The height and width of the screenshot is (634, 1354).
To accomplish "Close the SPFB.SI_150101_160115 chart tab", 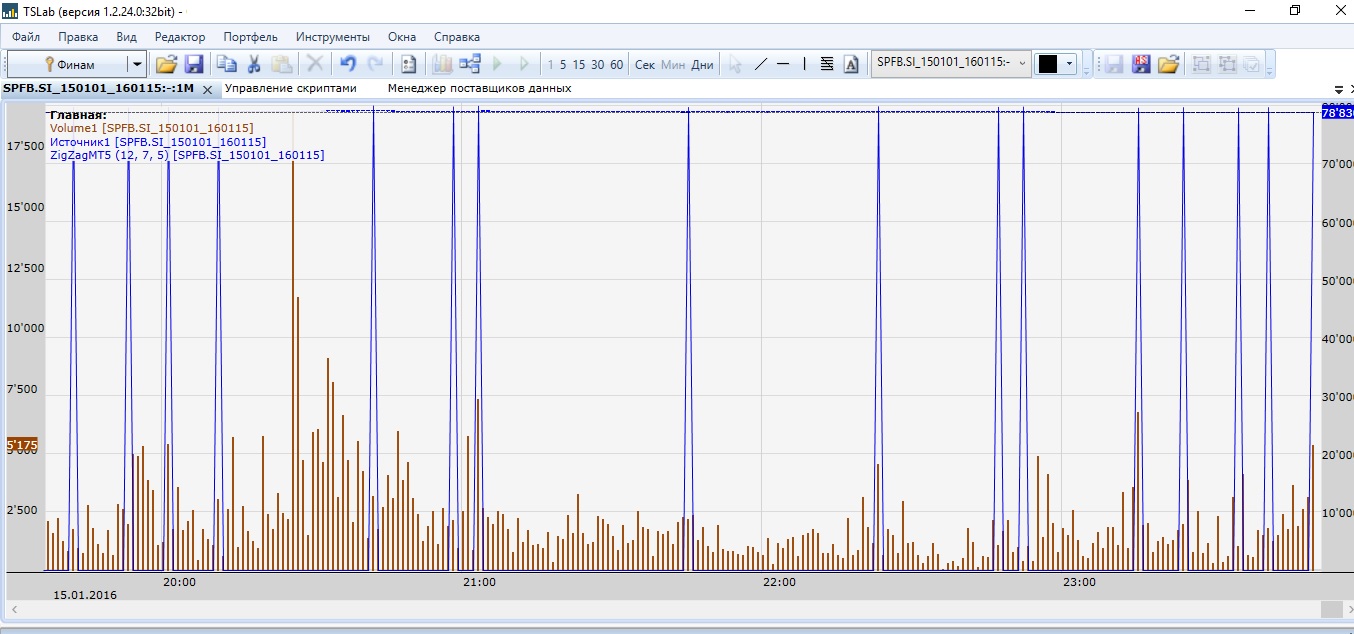I will 207,89.
